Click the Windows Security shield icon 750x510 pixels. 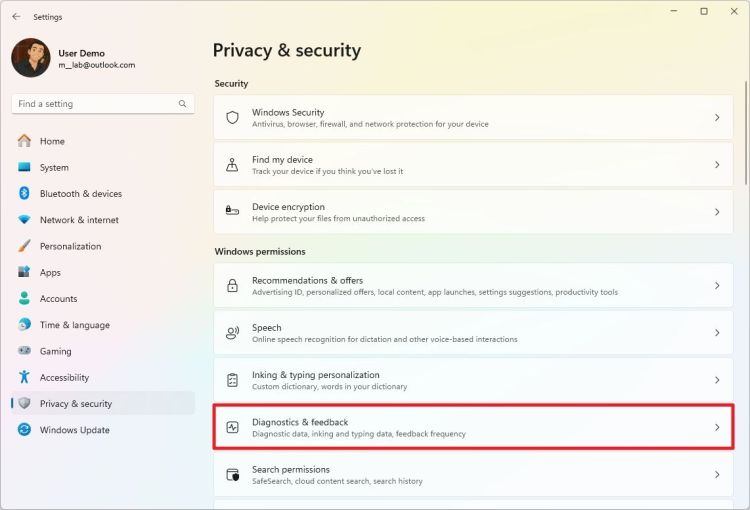pos(233,117)
